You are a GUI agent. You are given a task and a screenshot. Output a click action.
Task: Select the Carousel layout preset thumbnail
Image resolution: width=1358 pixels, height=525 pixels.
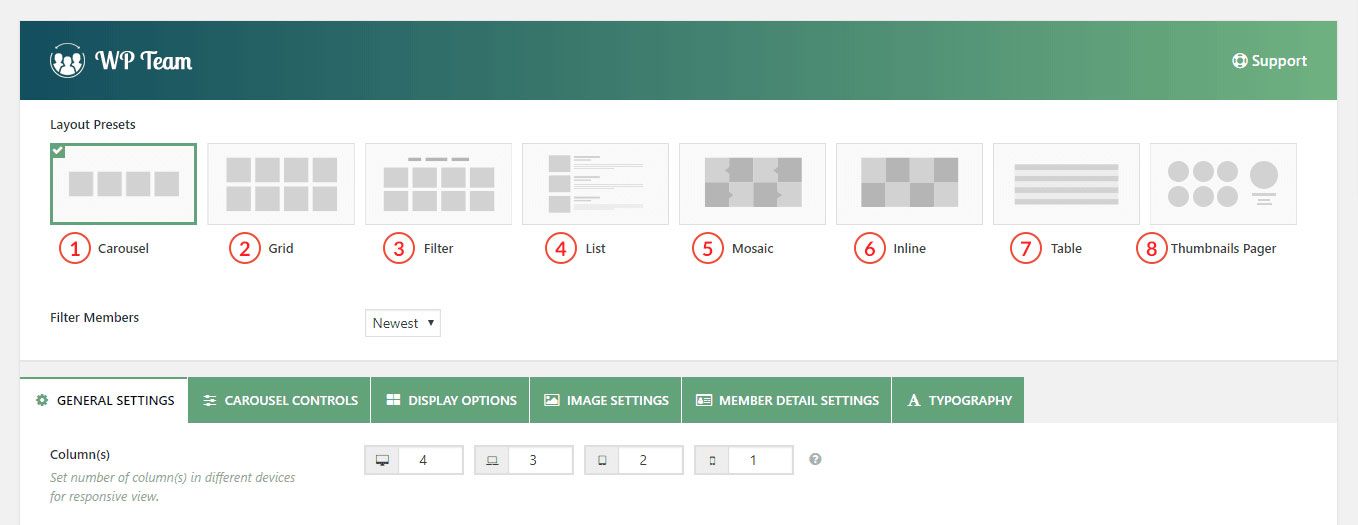[x=123, y=184]
